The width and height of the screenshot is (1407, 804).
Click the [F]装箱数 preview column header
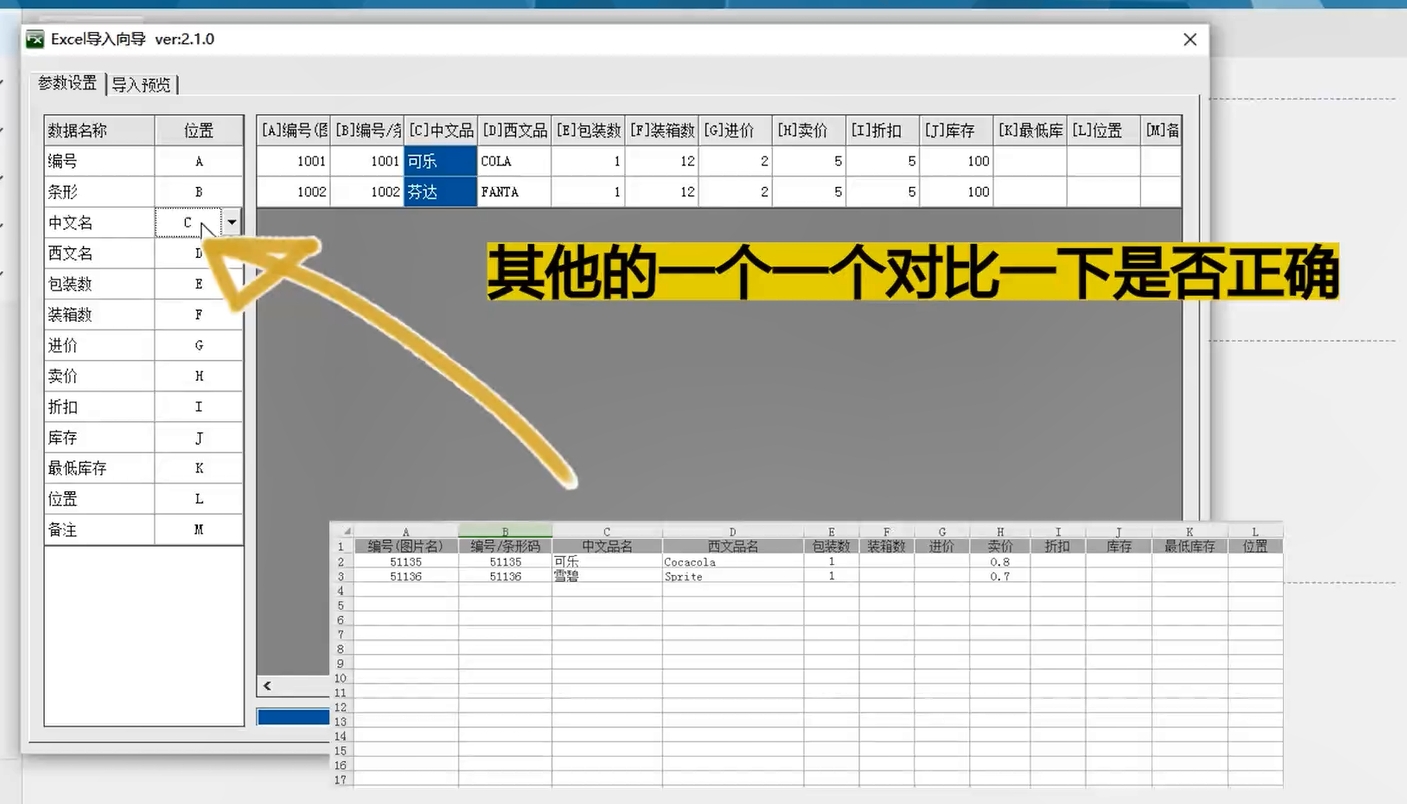point(662,130)
